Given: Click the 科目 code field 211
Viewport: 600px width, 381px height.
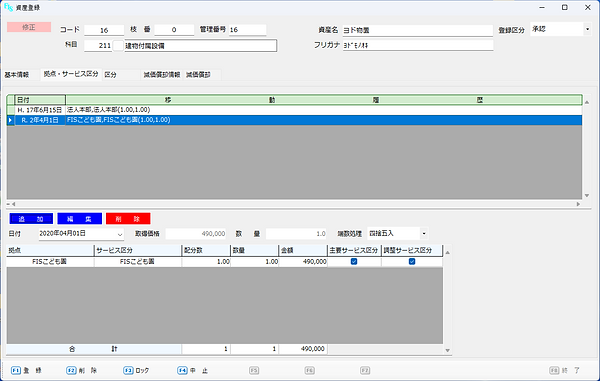Looking at the screenshot, I should tap(98, 46).
